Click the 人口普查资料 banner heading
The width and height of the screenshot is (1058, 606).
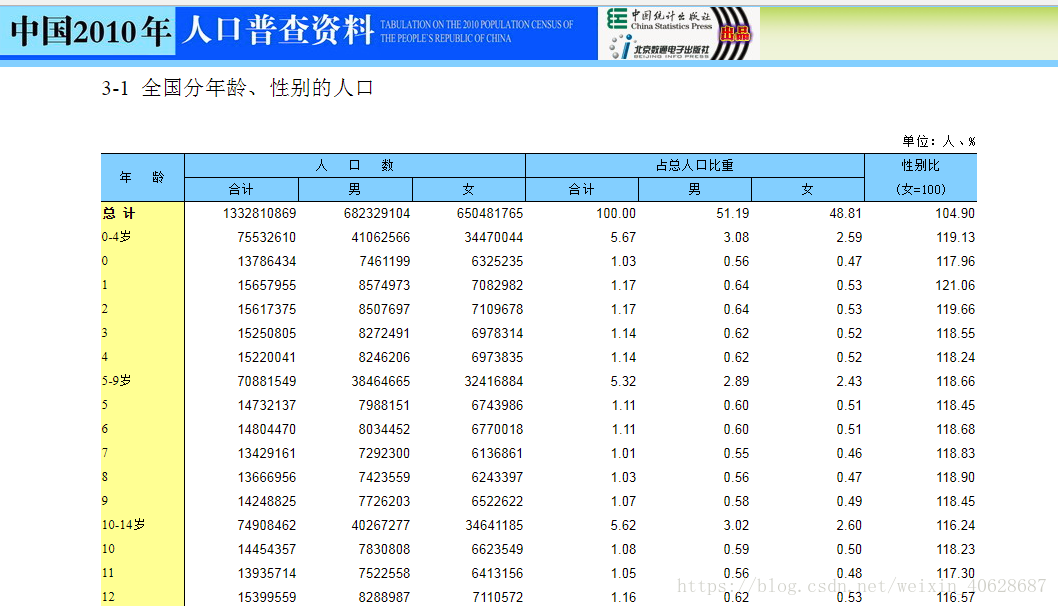click(277, 30)
